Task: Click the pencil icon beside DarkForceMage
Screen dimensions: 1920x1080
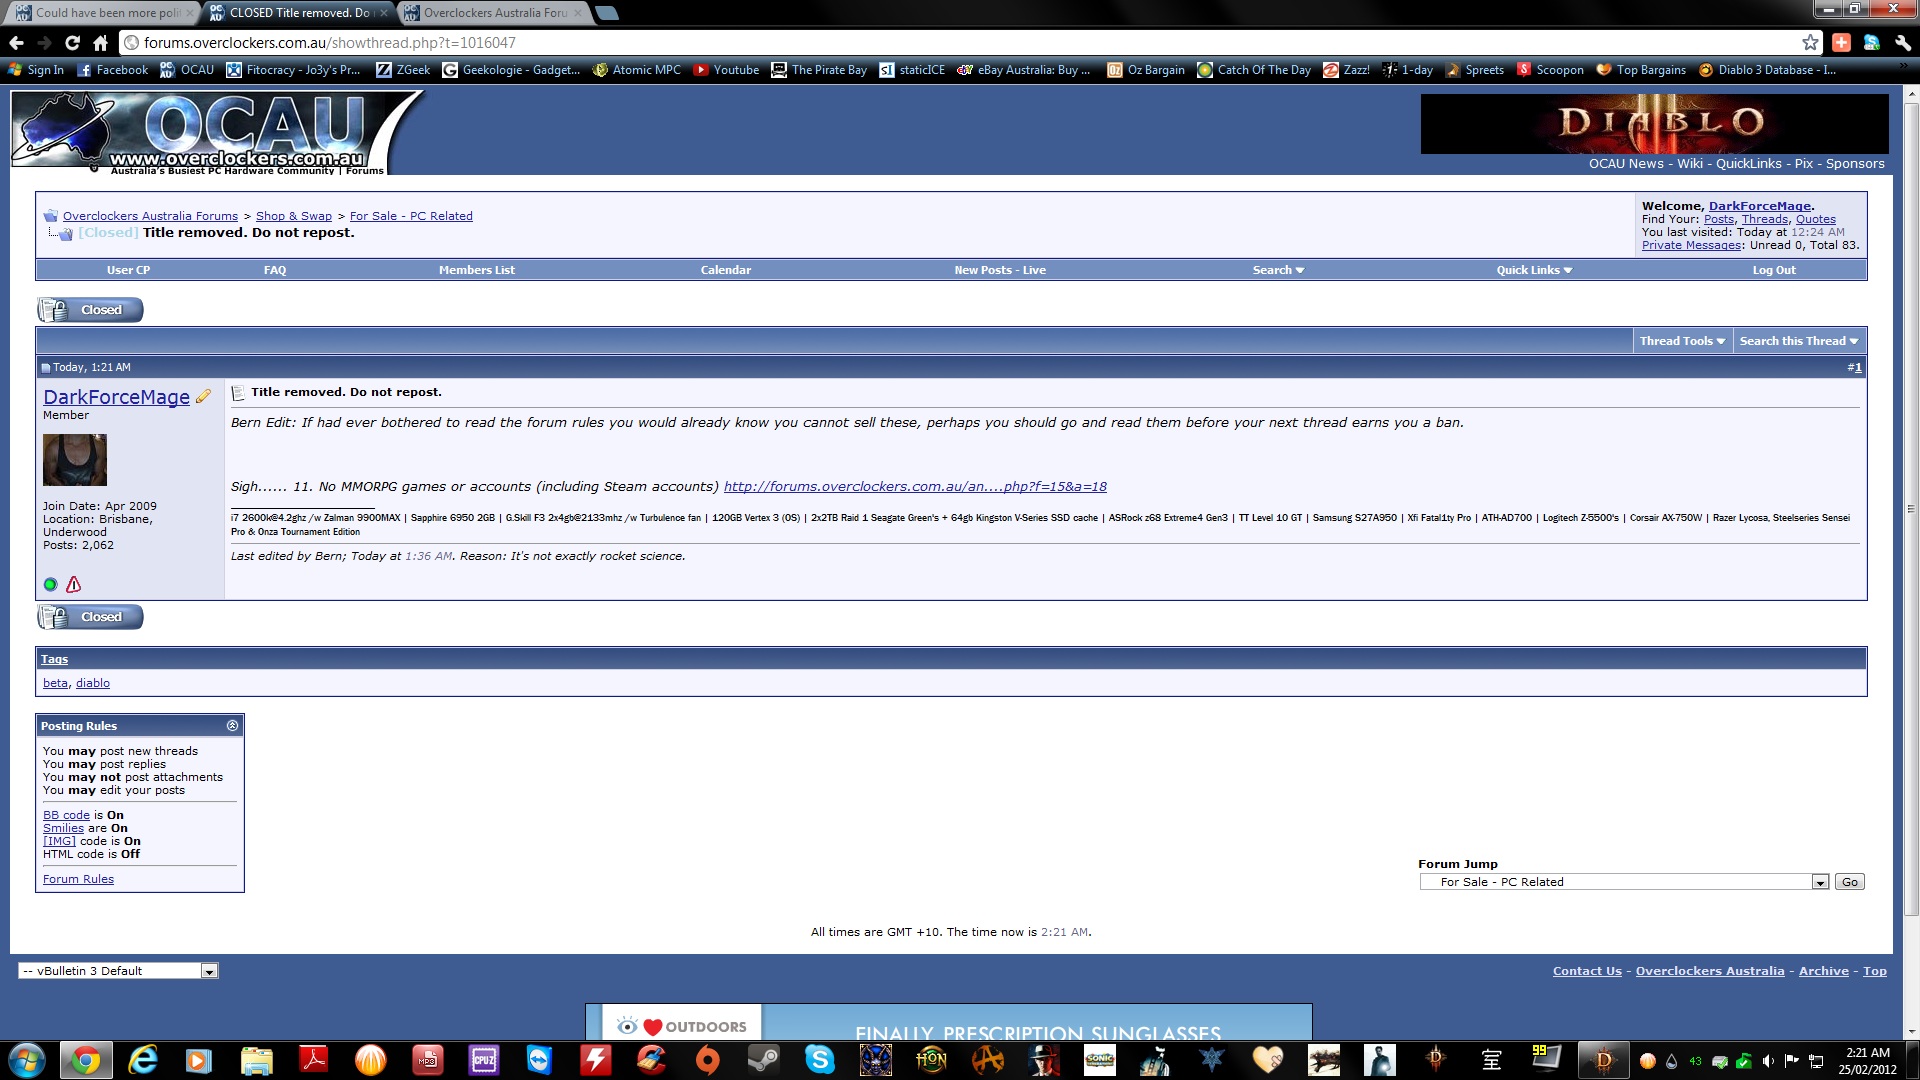Action: pos(203,397)
